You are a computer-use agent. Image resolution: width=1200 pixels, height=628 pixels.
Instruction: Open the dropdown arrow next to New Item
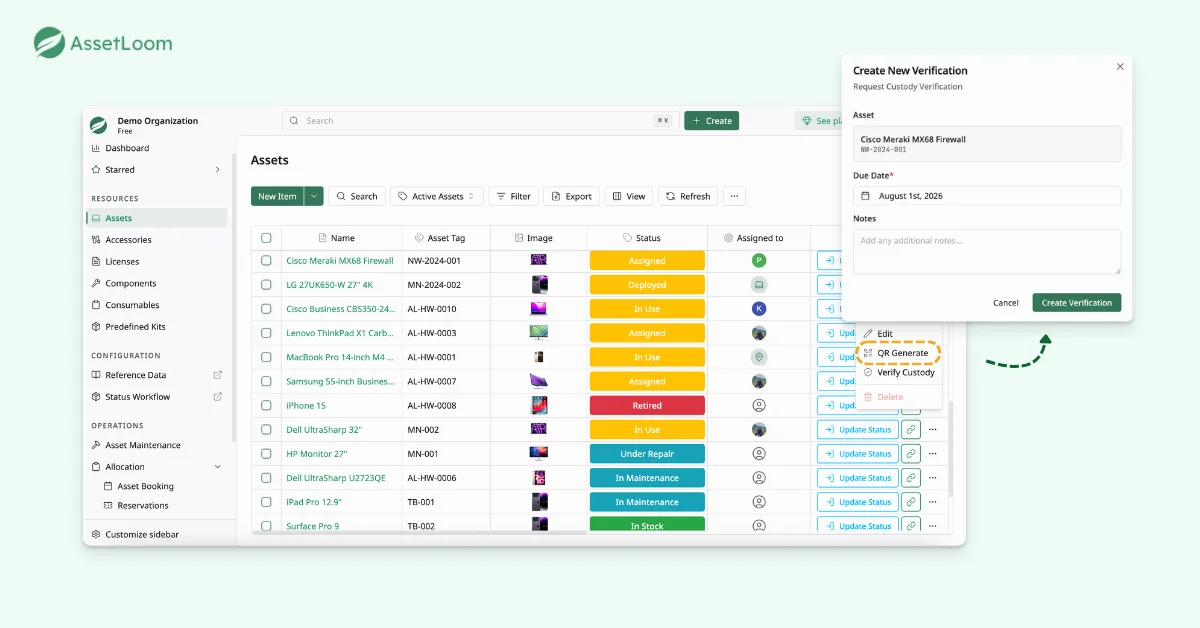314,196
